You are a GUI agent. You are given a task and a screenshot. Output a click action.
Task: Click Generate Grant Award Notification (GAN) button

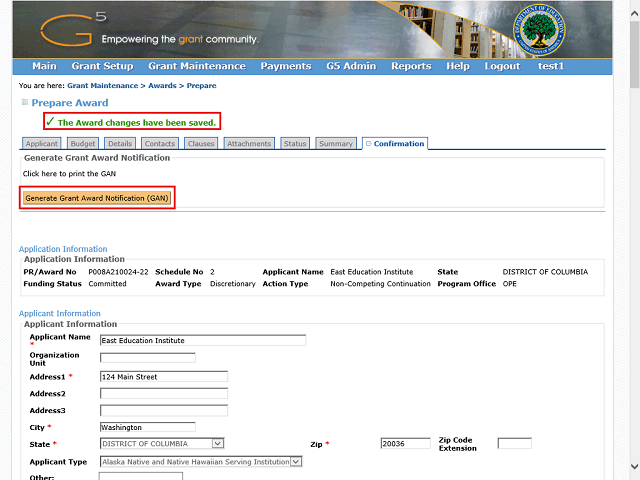click(x=97, y=198)
